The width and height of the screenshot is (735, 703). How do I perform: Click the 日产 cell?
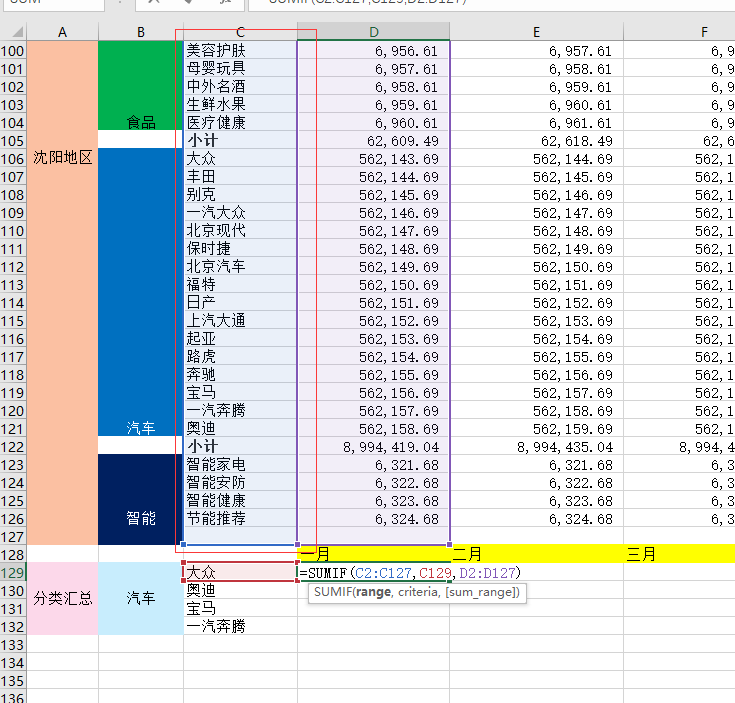[240, 303]
